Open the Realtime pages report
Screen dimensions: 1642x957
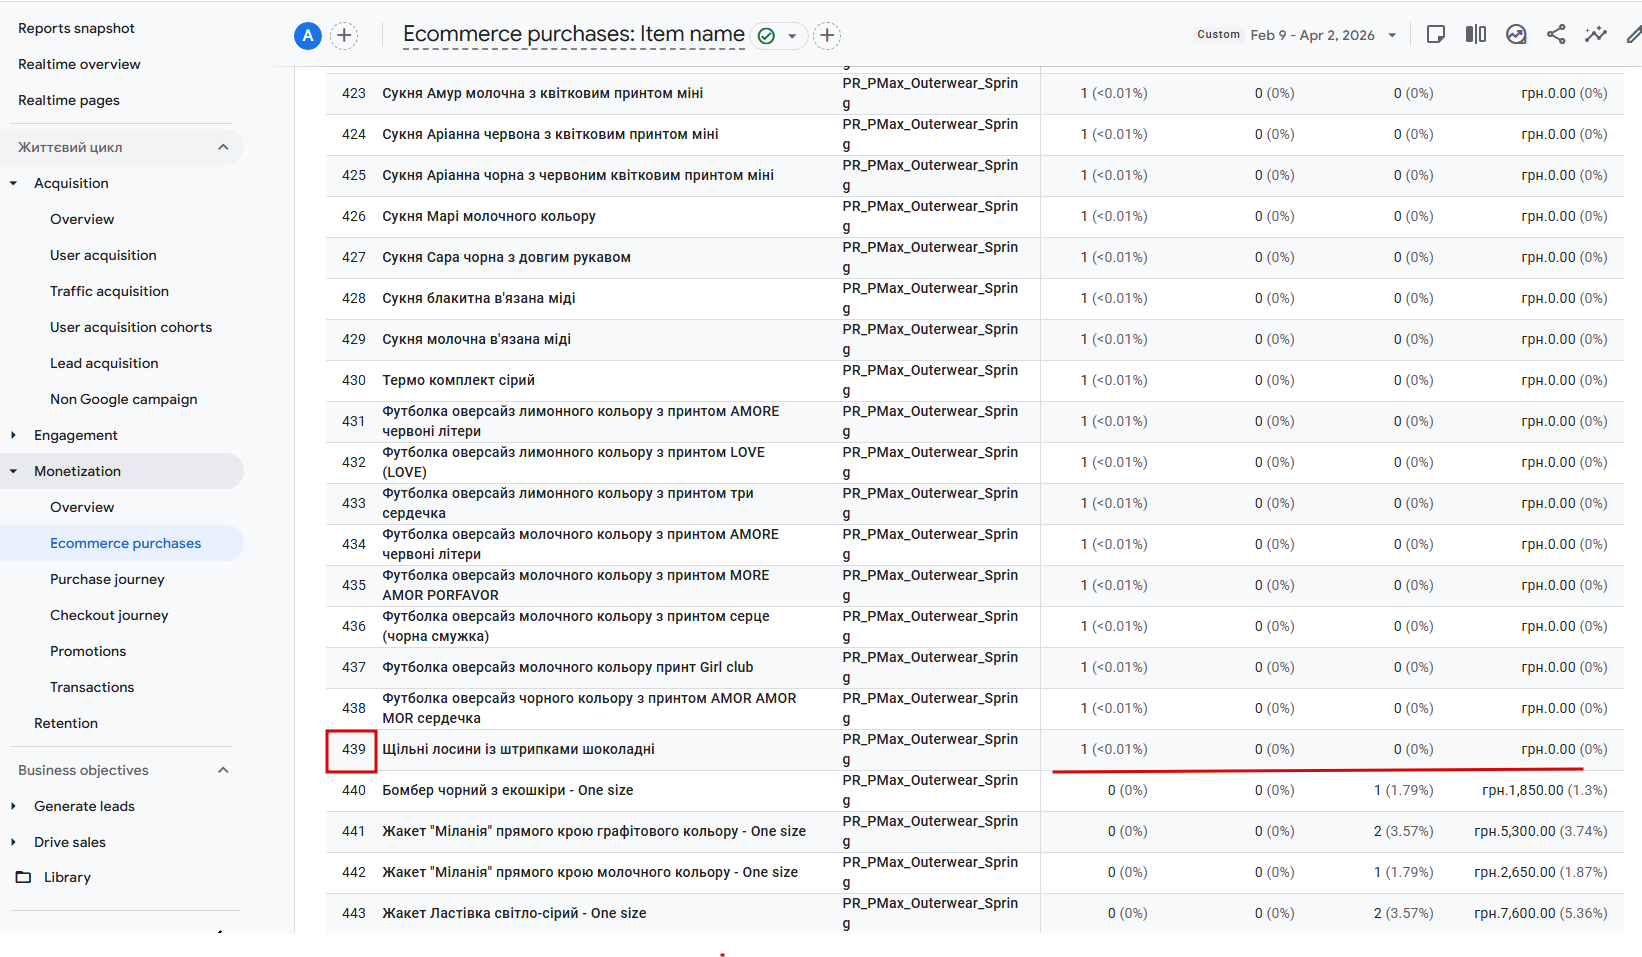[x=69, y=100]
